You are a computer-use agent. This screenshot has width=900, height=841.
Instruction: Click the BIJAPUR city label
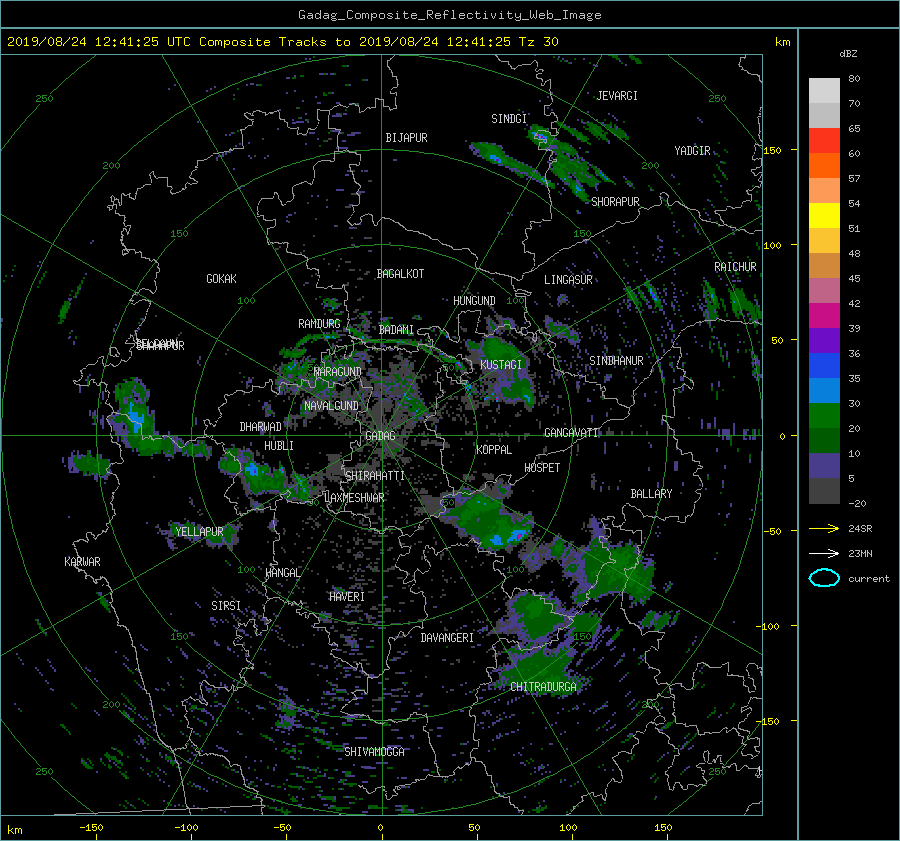406,138
